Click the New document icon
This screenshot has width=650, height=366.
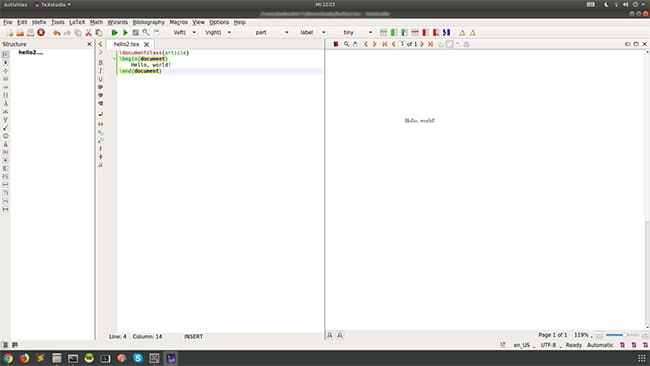click(x=10, y=33)
